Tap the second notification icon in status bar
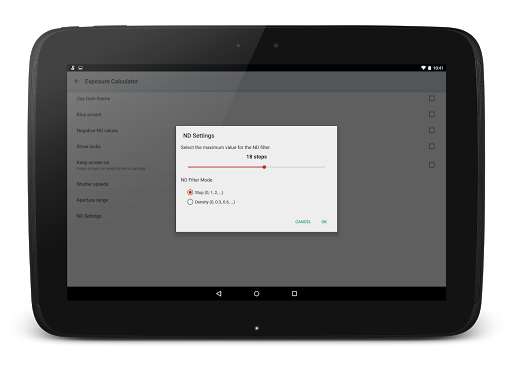This screenshot has height=369, width=512. 80,68
